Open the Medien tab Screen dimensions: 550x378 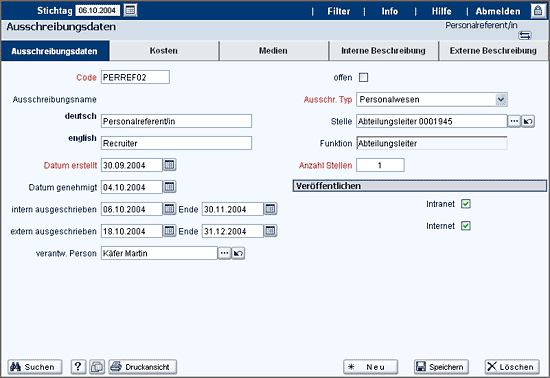click(274, 51)
